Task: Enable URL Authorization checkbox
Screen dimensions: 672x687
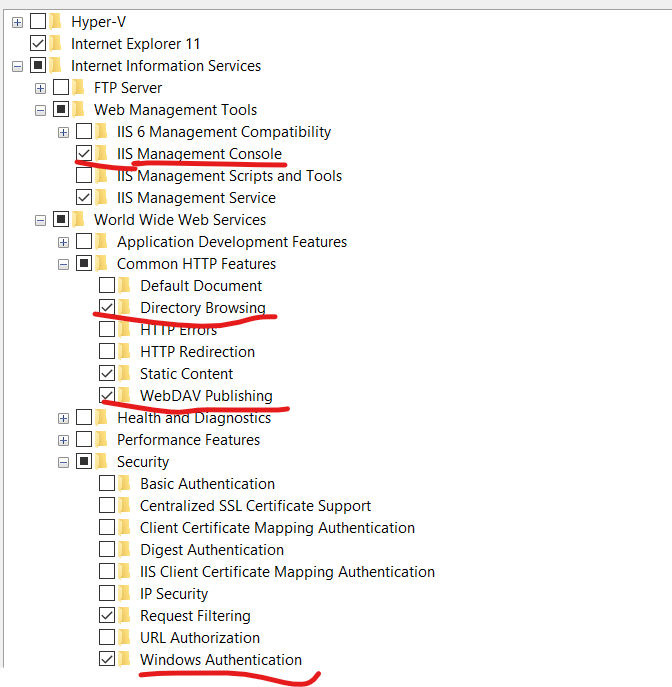Action: (x=107, y=637)
